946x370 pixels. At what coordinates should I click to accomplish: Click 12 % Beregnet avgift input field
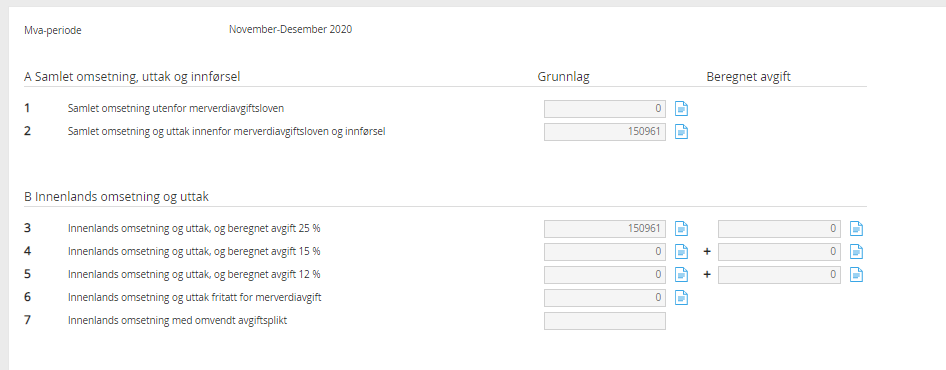coord(779,275)
